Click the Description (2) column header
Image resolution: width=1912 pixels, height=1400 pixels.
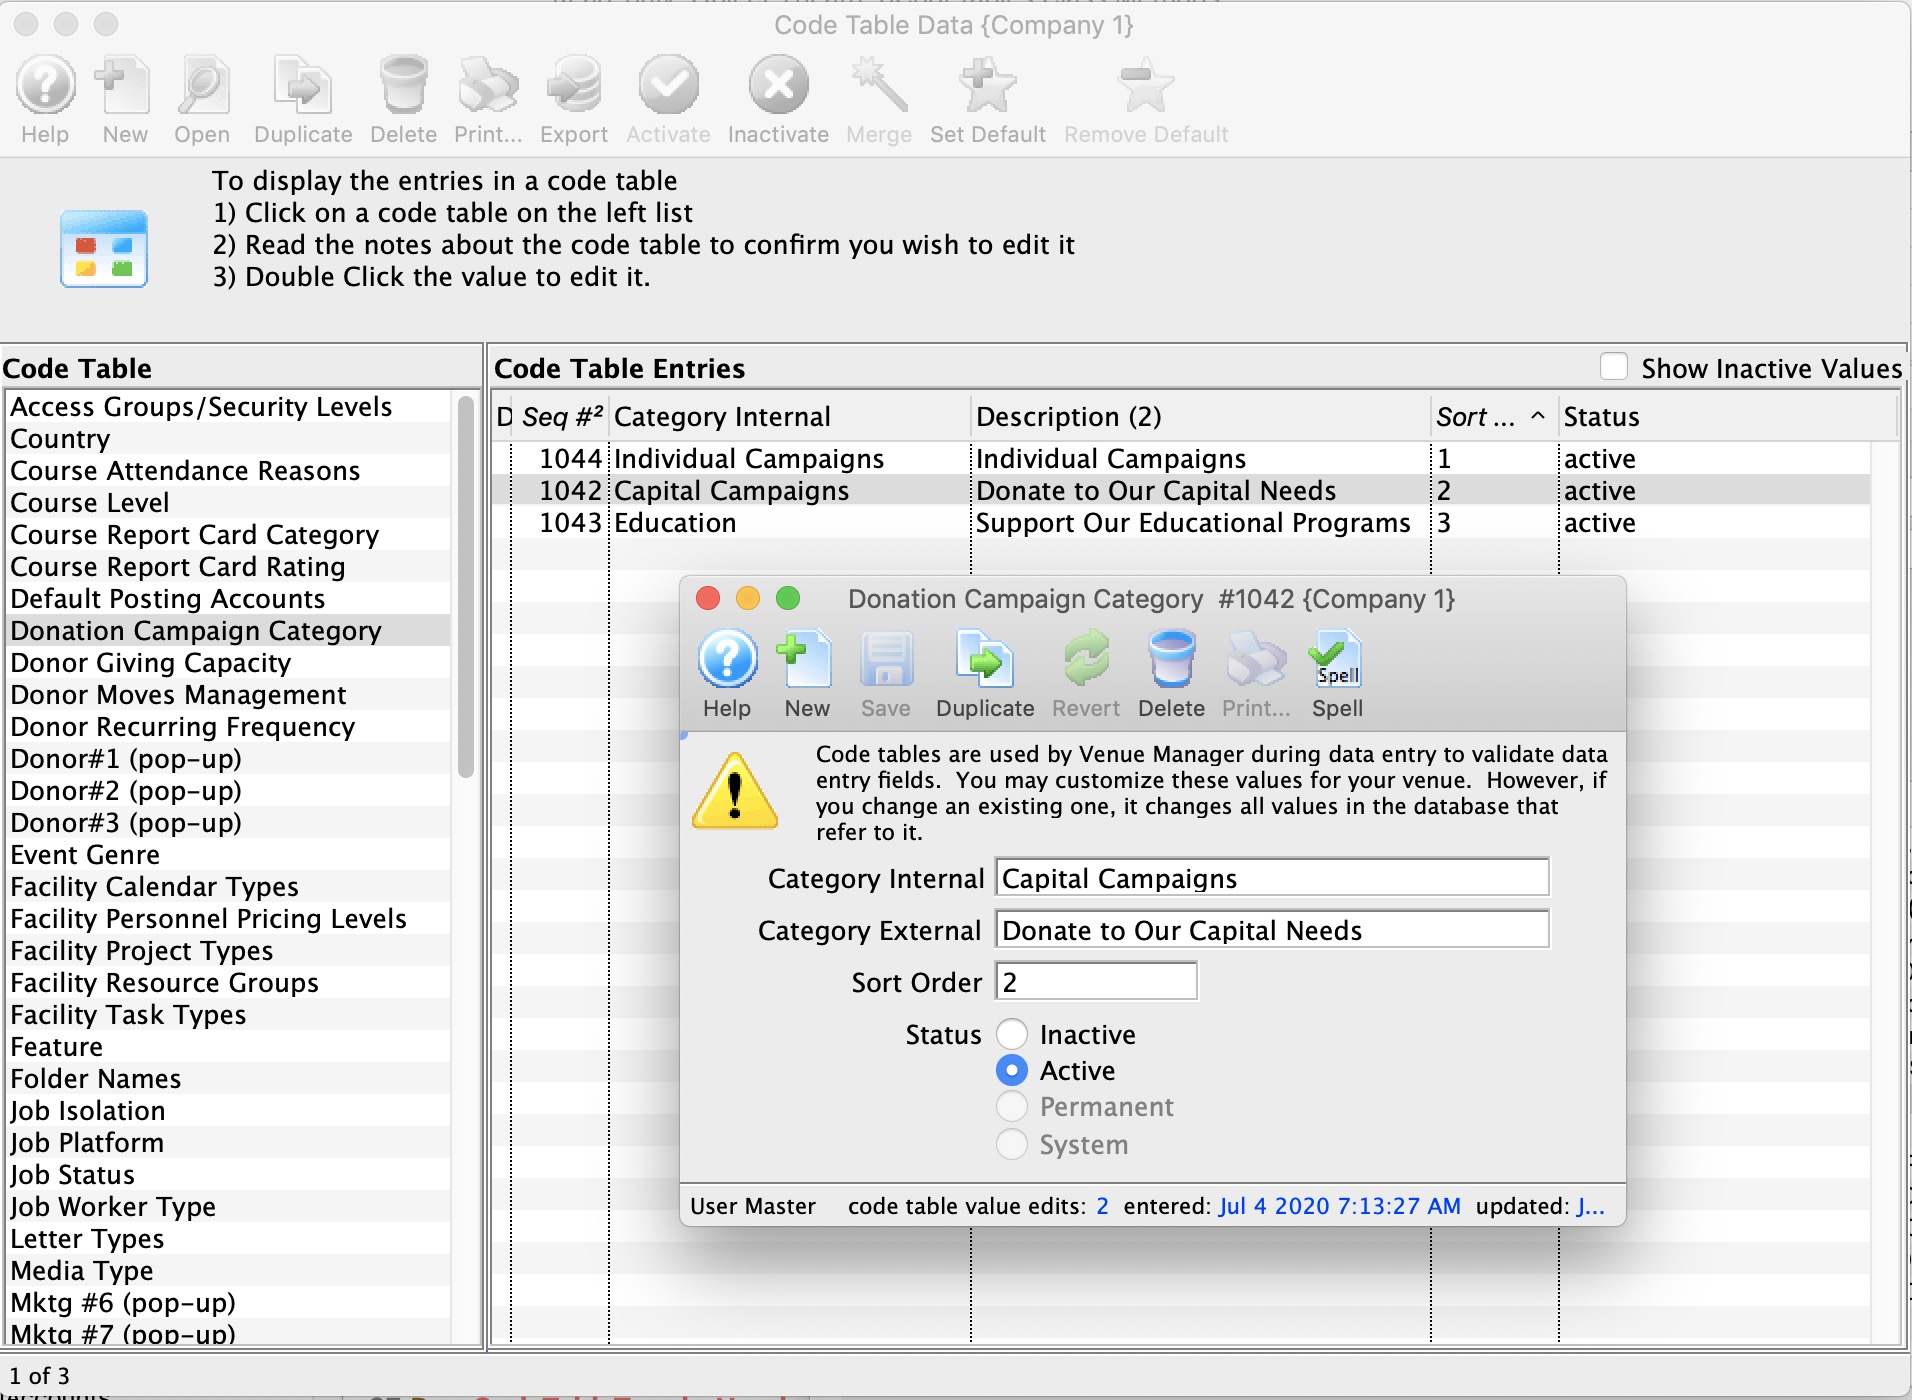click(1200, 417)
